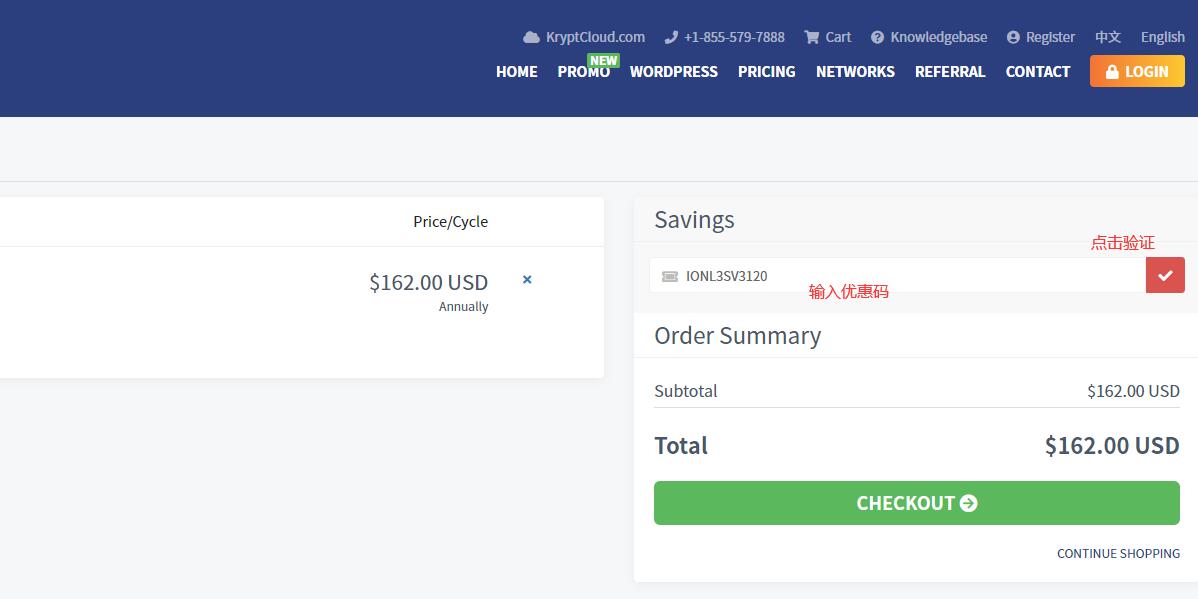This screenshot has height=599, width=1198.
Task: Open the NETWORKS page from navigation
Action: tap(855, 72)
